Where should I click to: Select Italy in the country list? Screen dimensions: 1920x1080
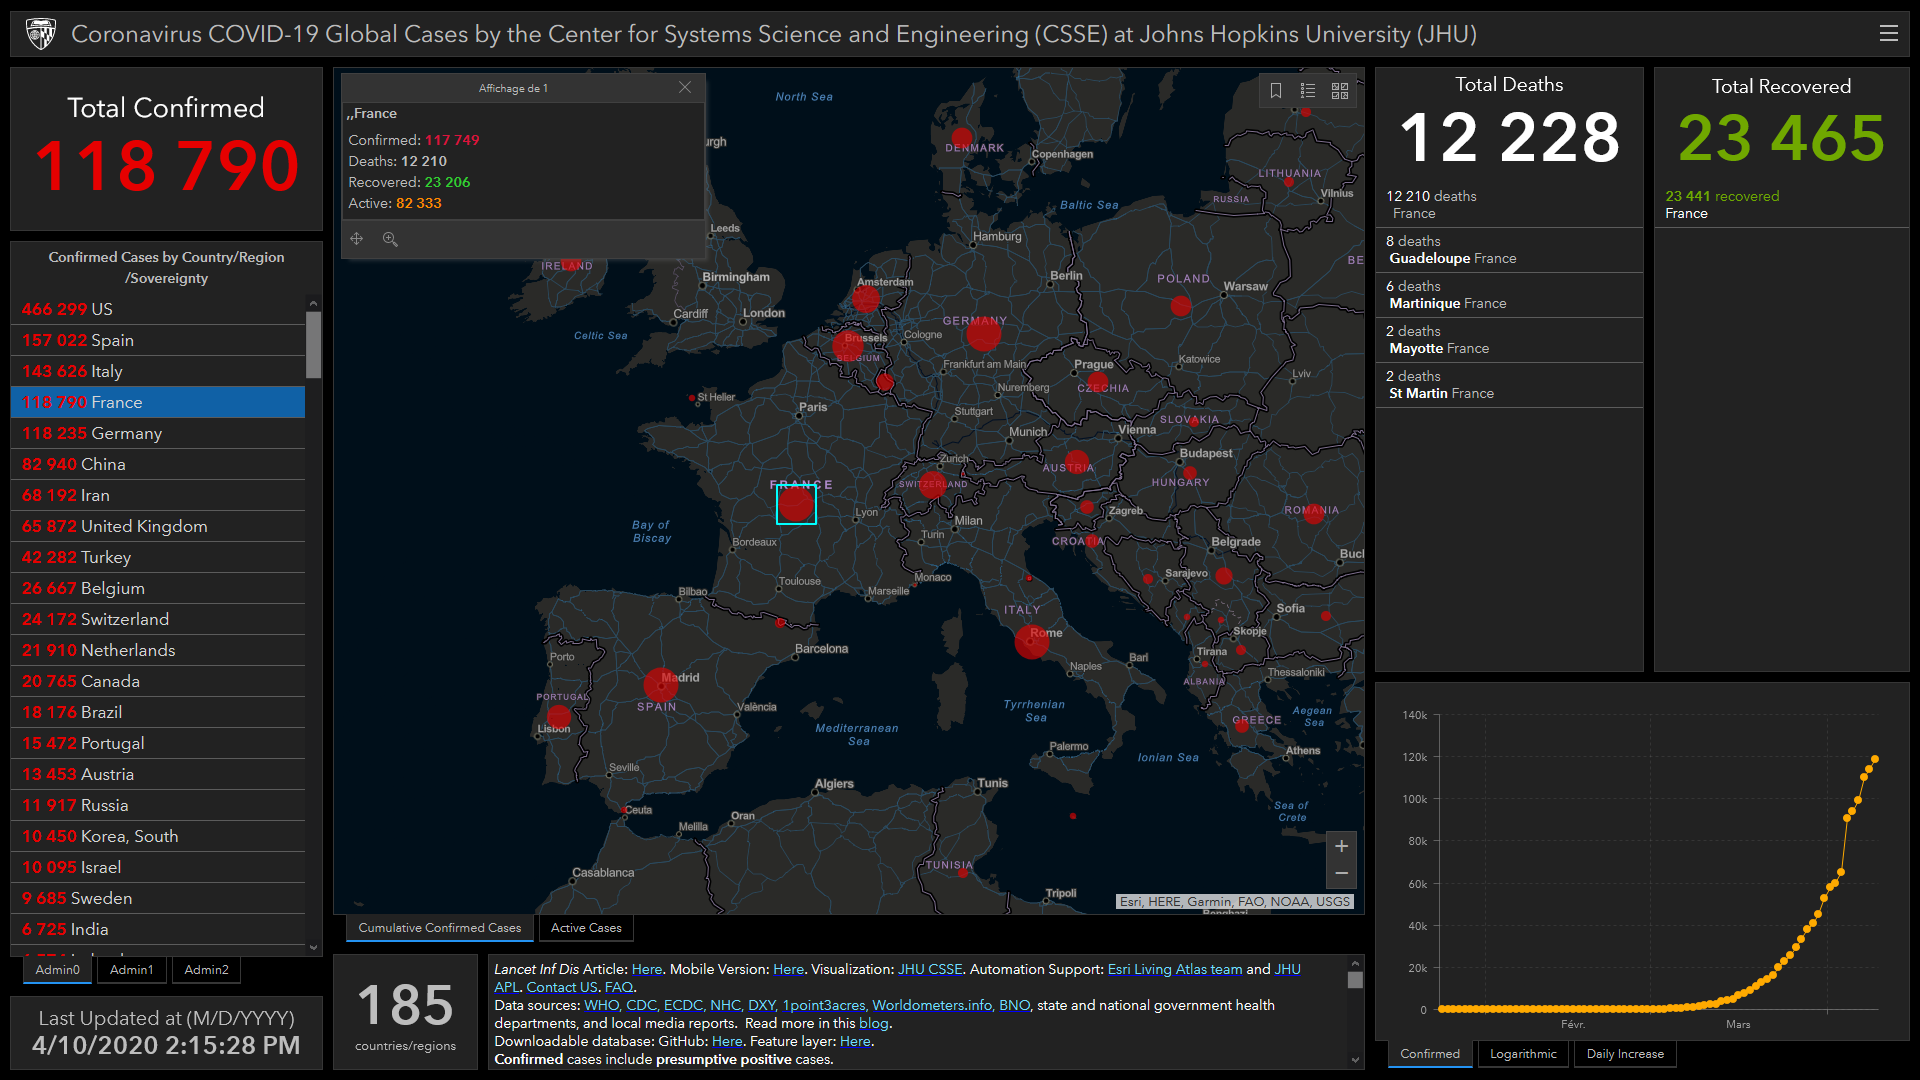[x=158, y=371]
